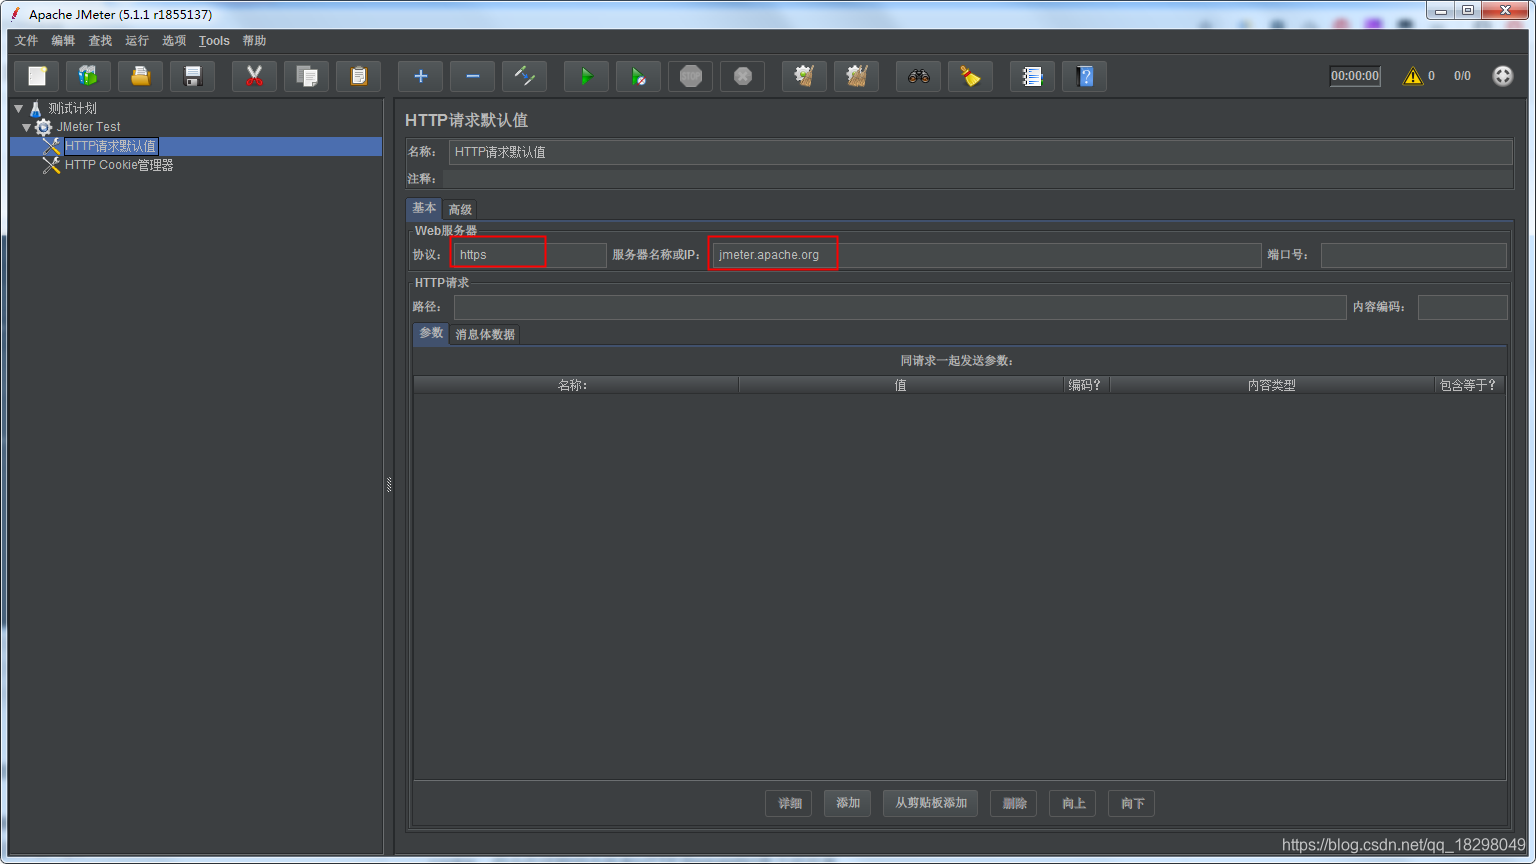1536x864 pixels.
Task: Select HTTP Cookie管理器 in the tree
Action: click(119, 165)
